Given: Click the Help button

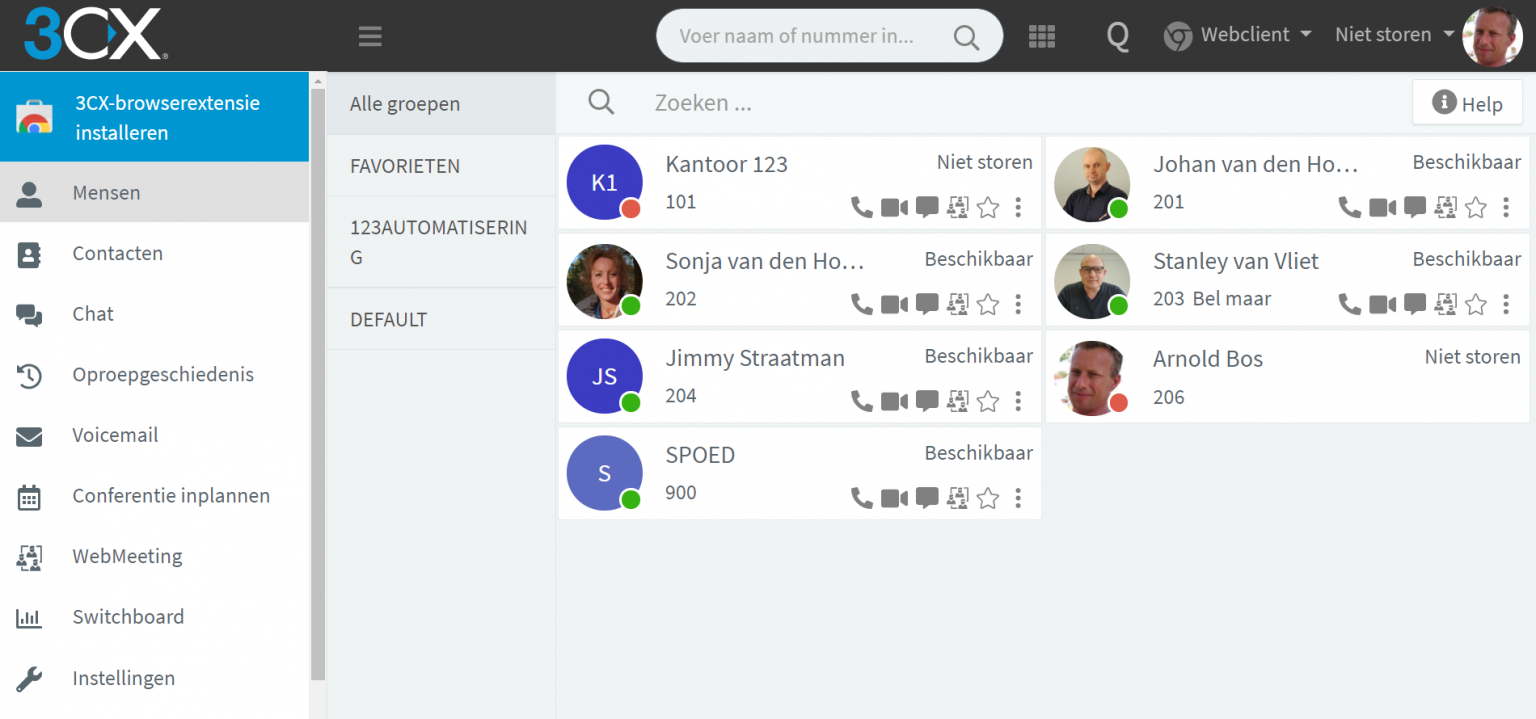Looking at the screenshot, I should (1467, 103).
